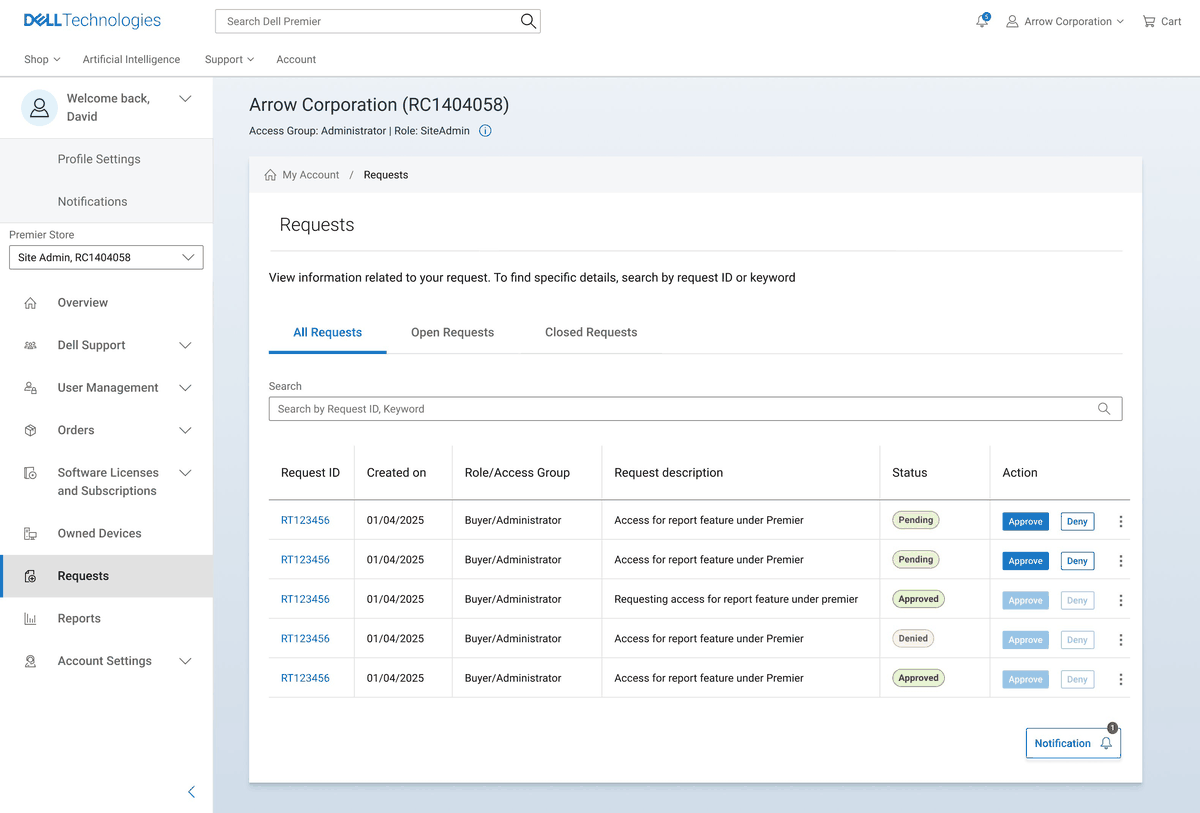Open Account in the top navigation
The image size is (1200, 813).
(x=296, y=60)
